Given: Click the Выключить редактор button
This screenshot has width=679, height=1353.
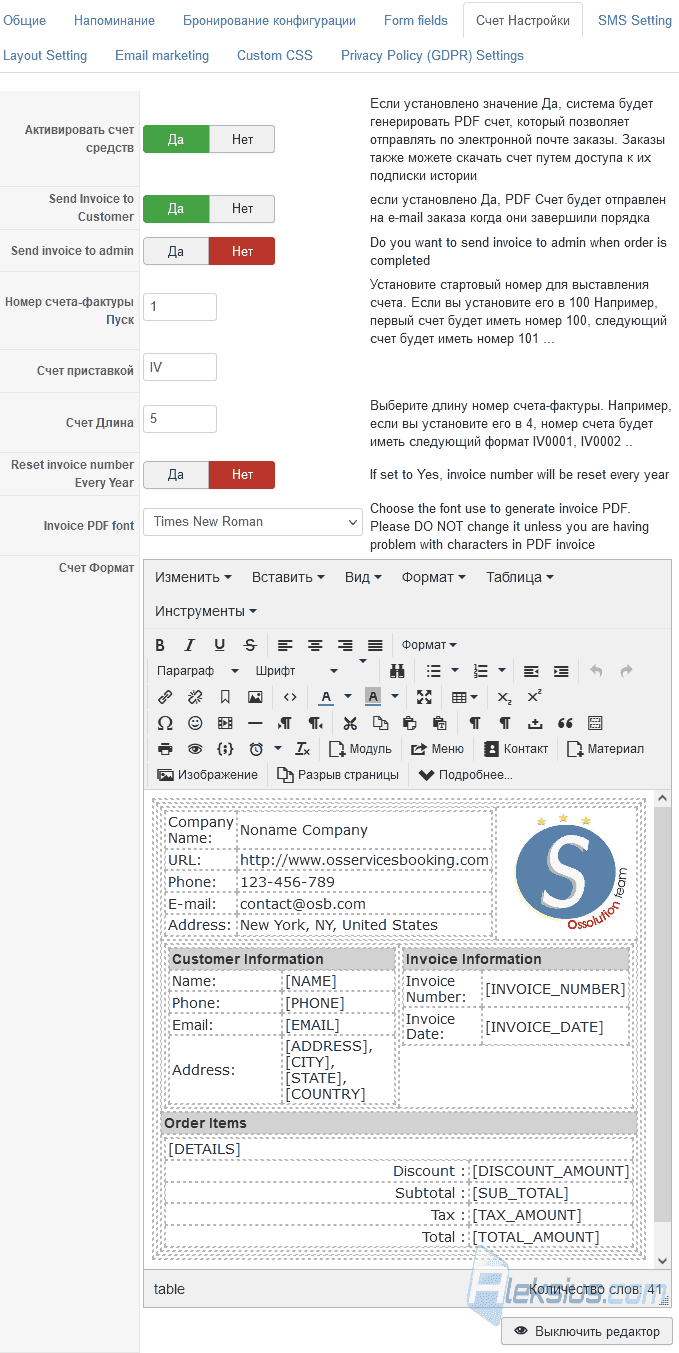Looking at the screenshot, I should point(587,1331).
